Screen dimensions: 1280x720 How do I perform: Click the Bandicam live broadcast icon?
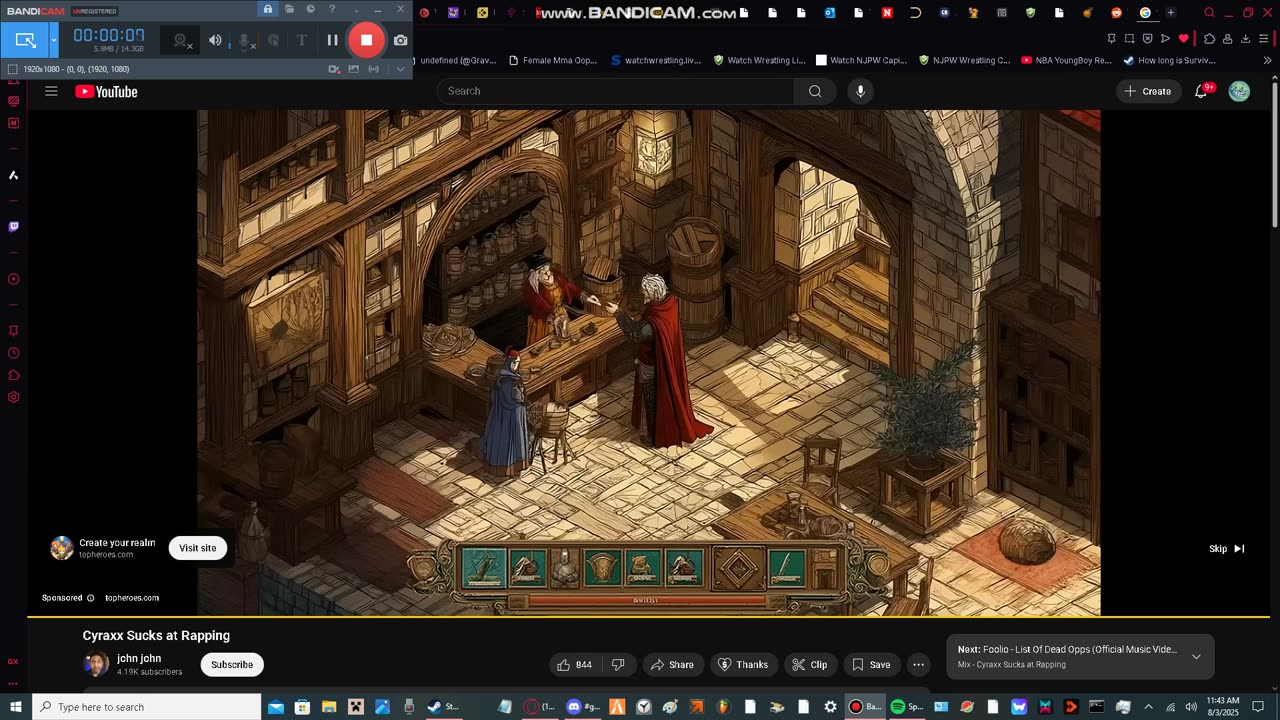tap(374, 69)
